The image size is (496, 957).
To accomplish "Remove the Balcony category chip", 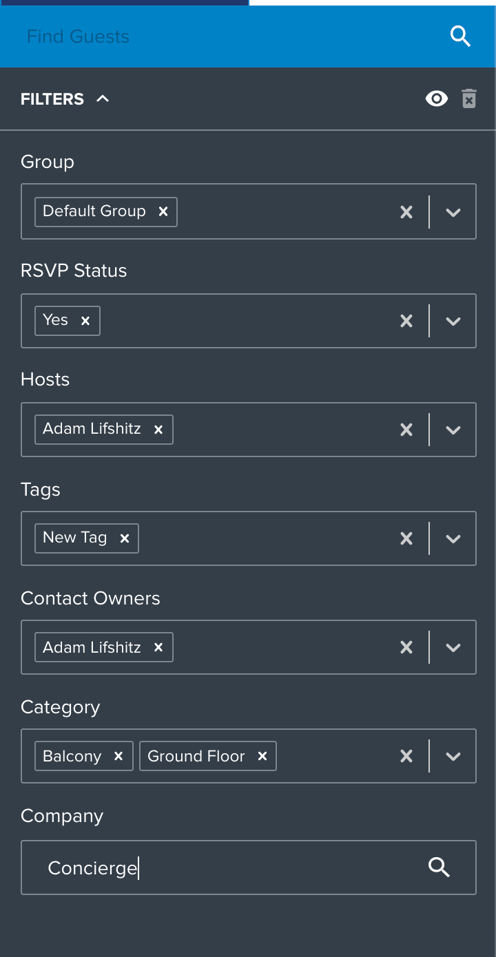I will pyautogui.click(x=118, y=756).
